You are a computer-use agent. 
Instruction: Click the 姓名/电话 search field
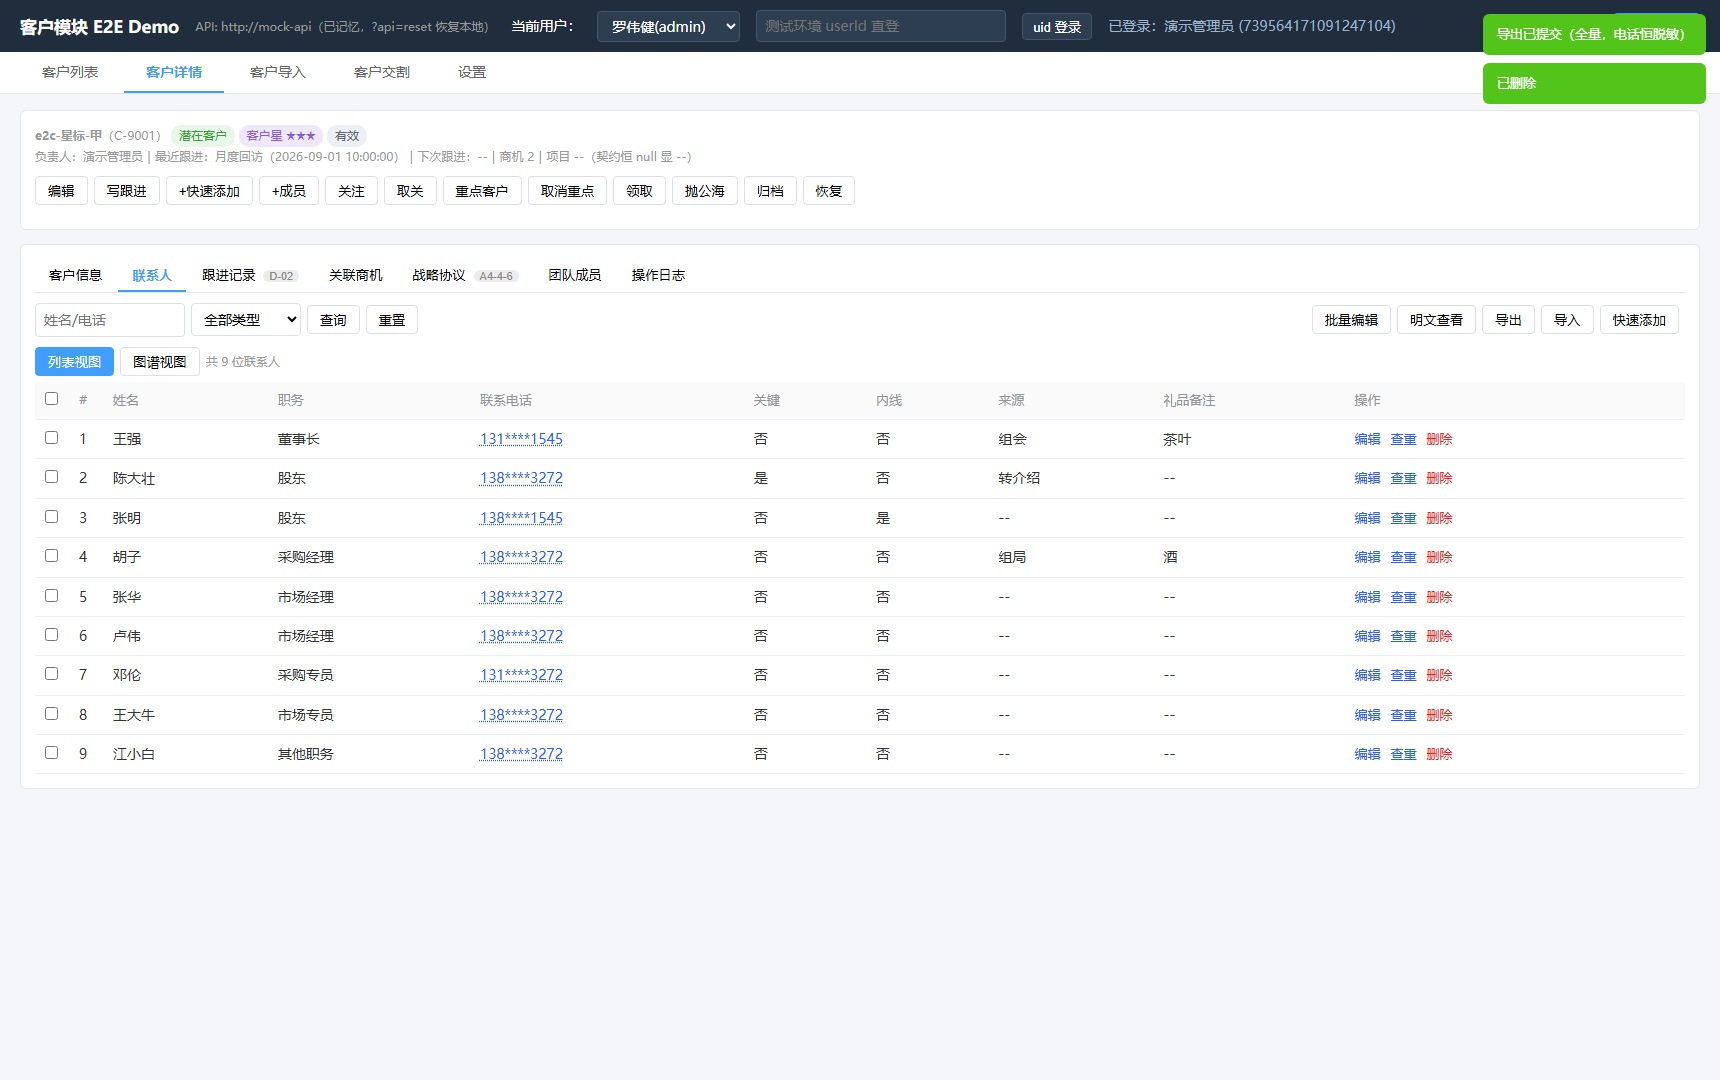(x=110, y=320)
